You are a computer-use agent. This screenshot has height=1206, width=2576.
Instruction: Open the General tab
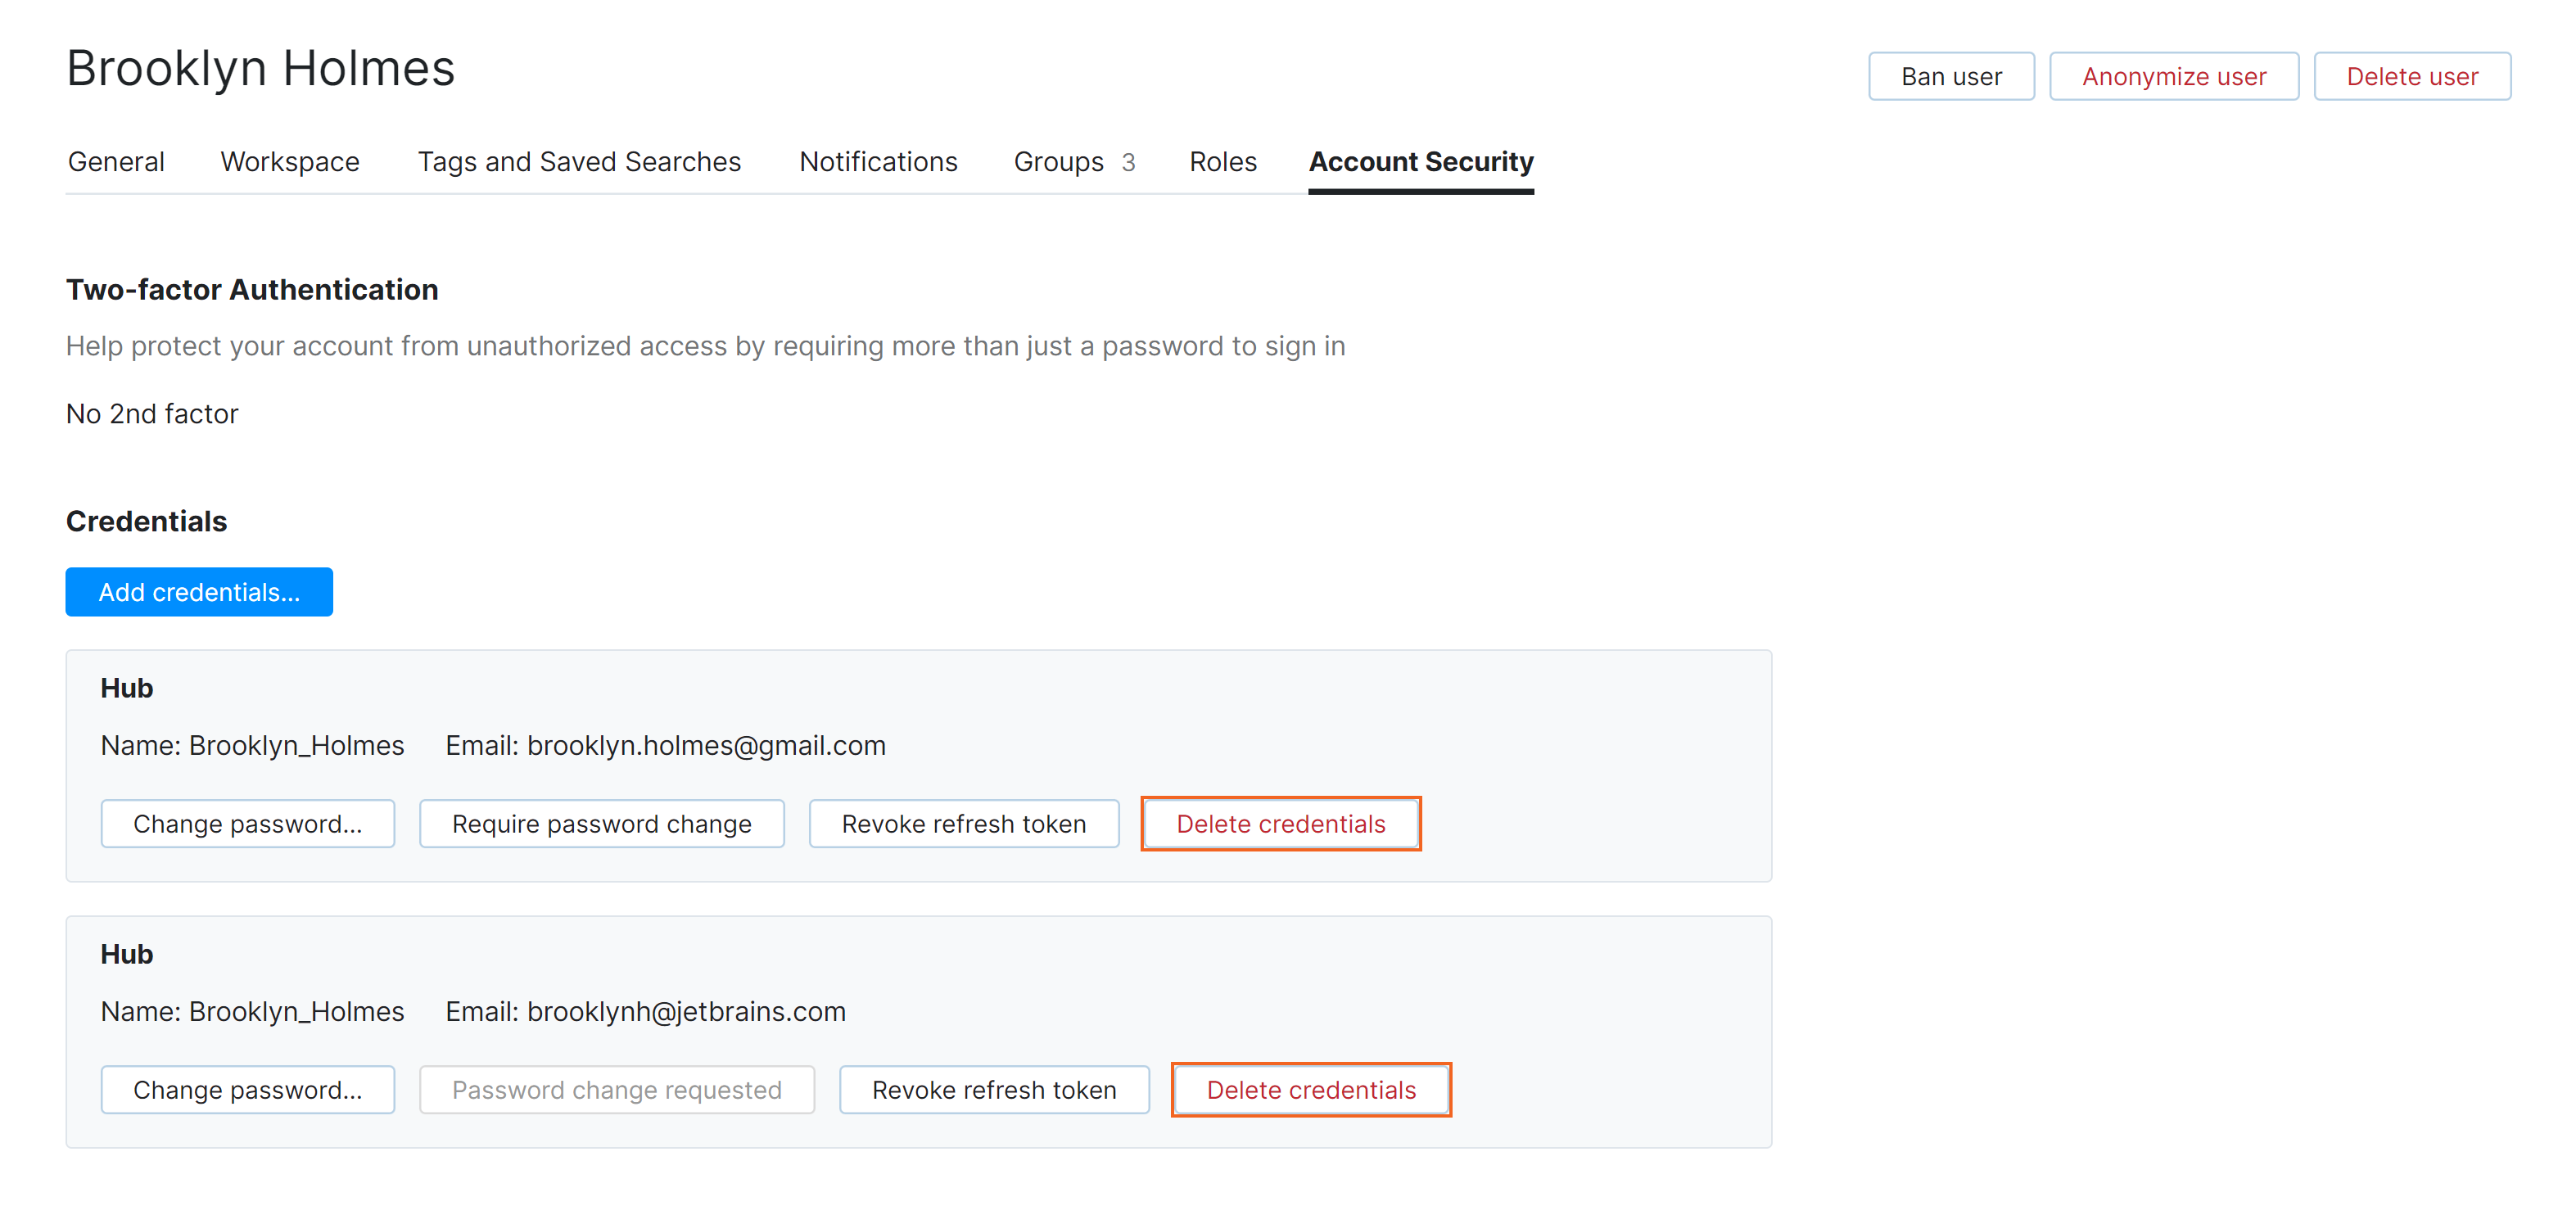click(116, 162)
